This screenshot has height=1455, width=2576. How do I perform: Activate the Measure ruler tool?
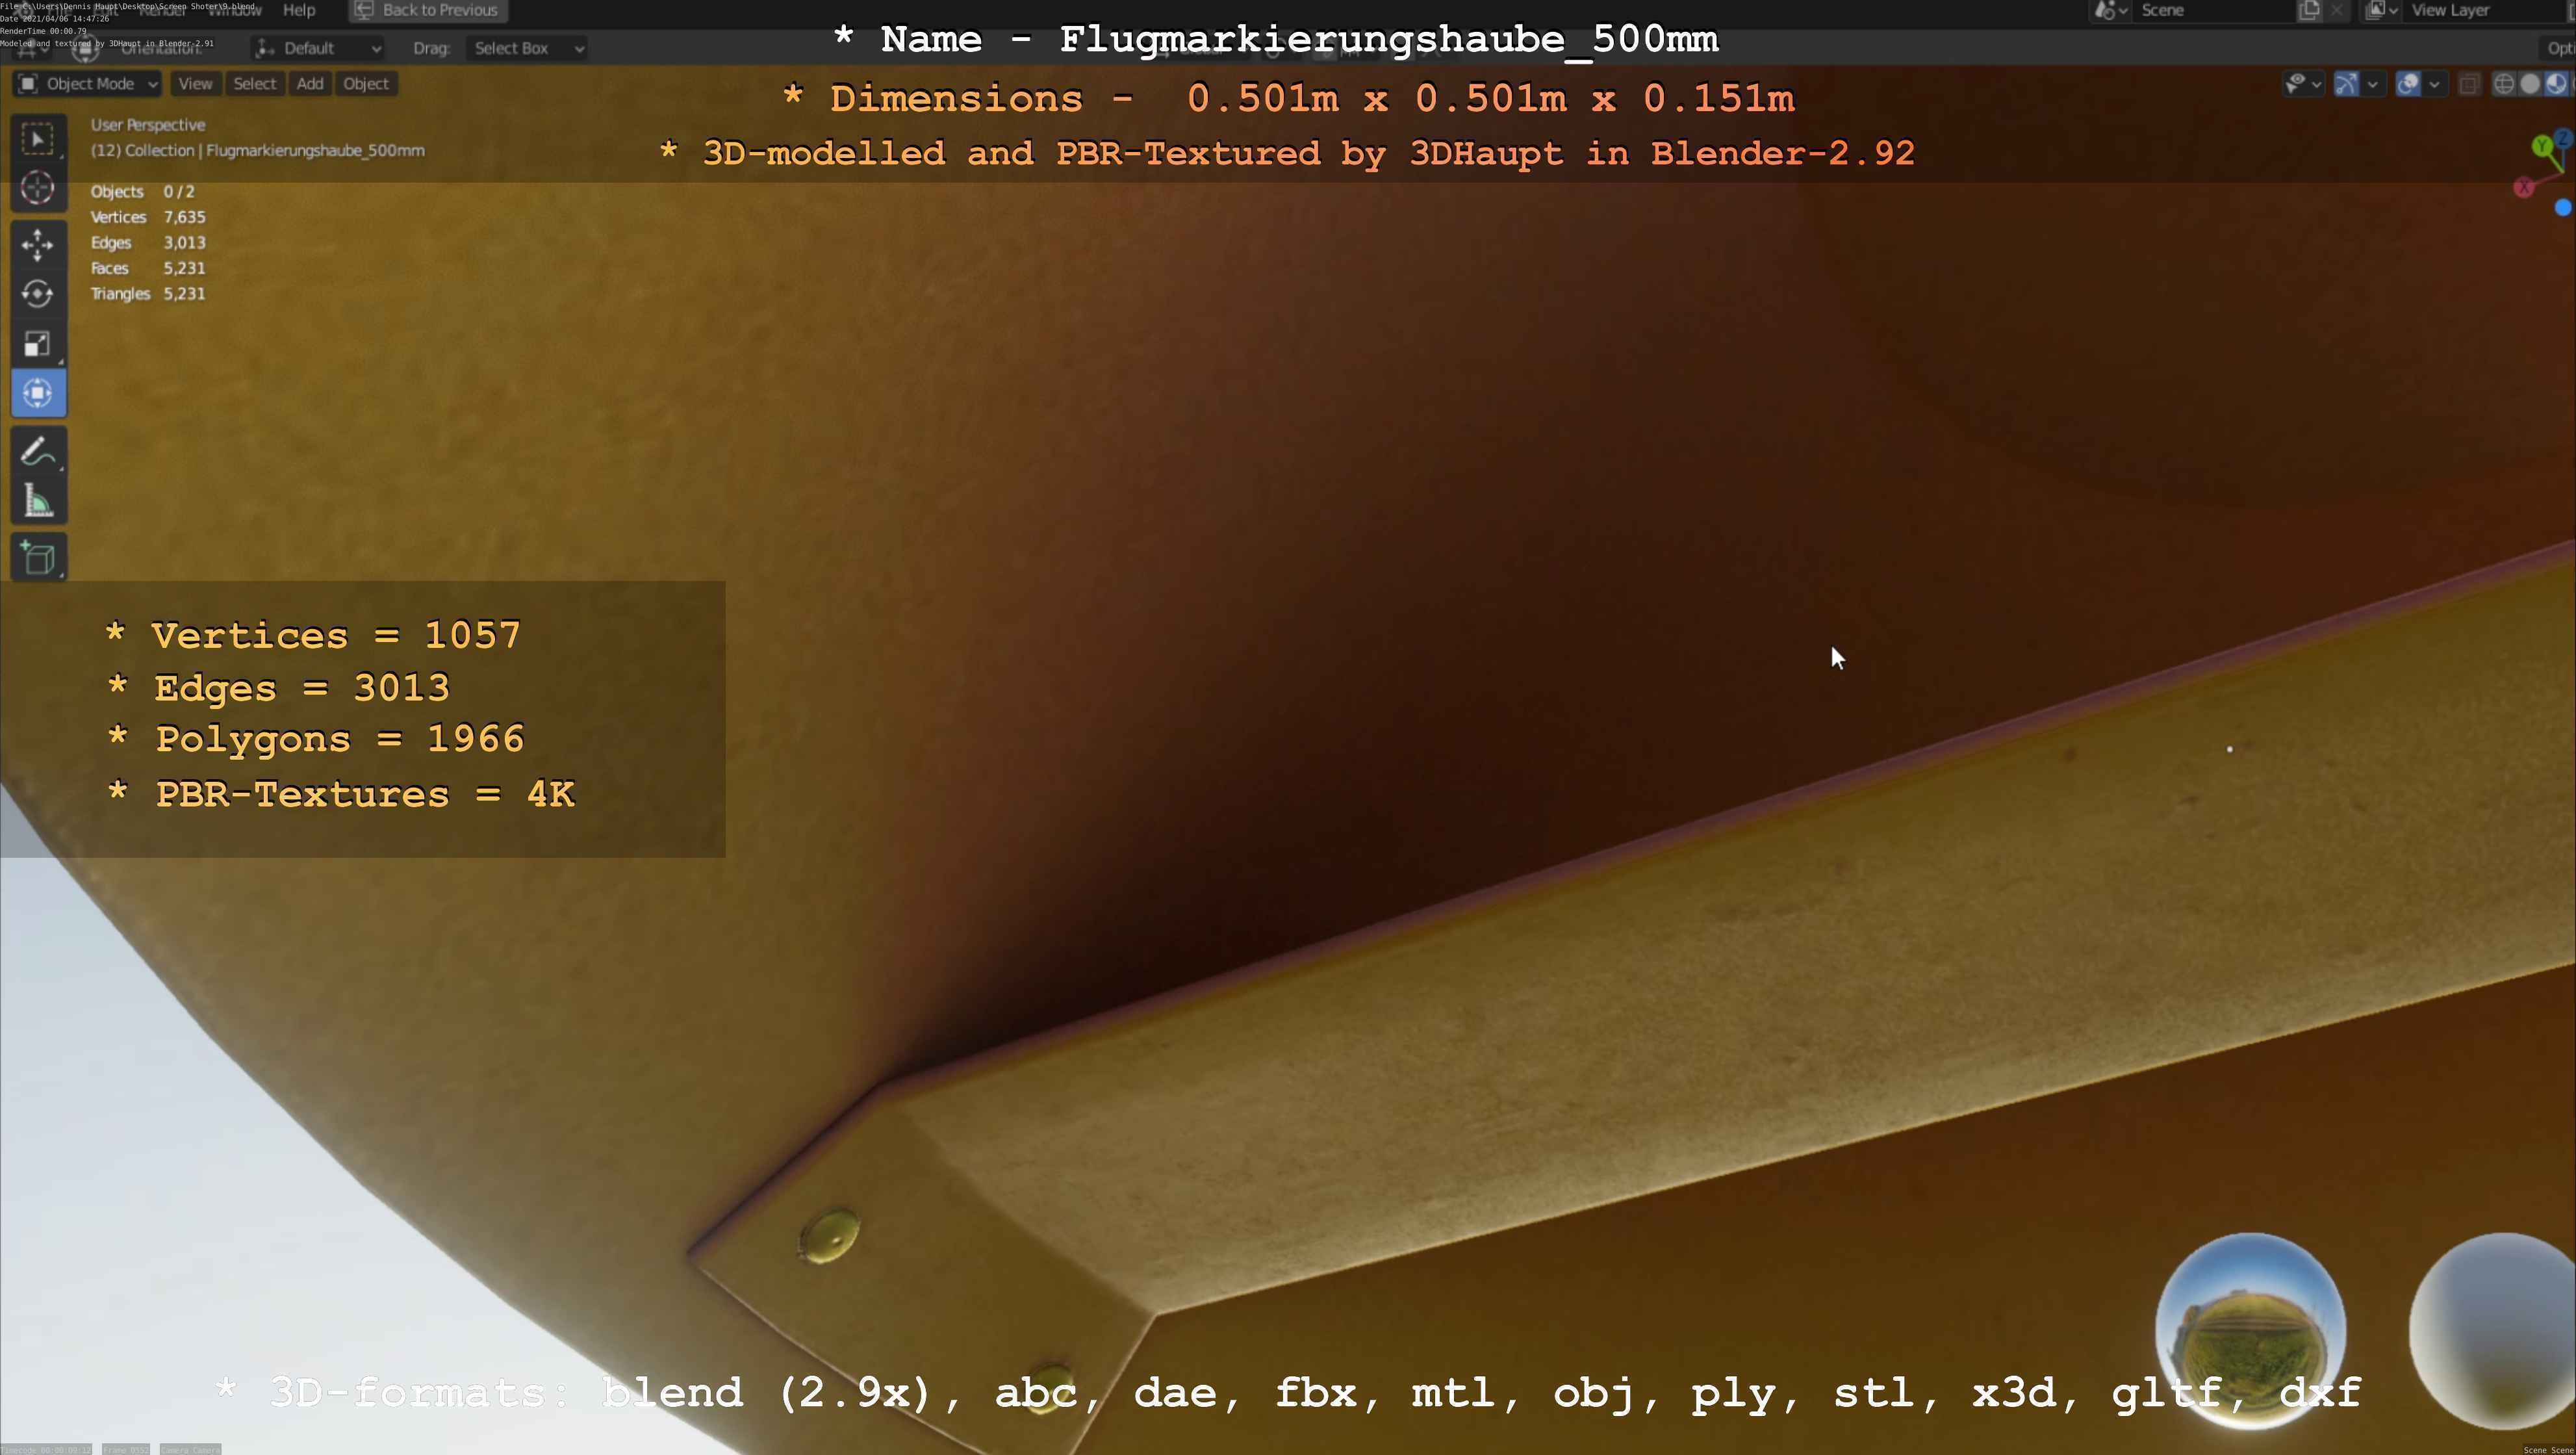(38, 501)
